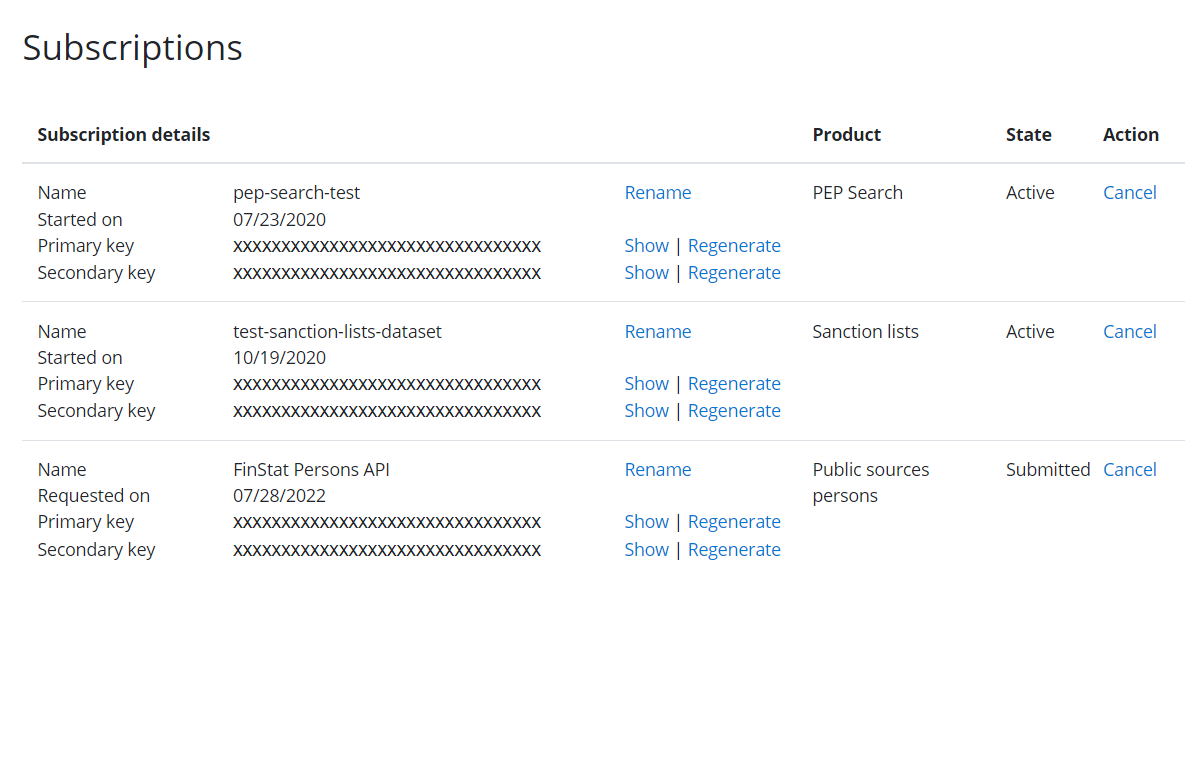Regenerate secondary key for test-sanction-lists-dataset

(734, 411)
